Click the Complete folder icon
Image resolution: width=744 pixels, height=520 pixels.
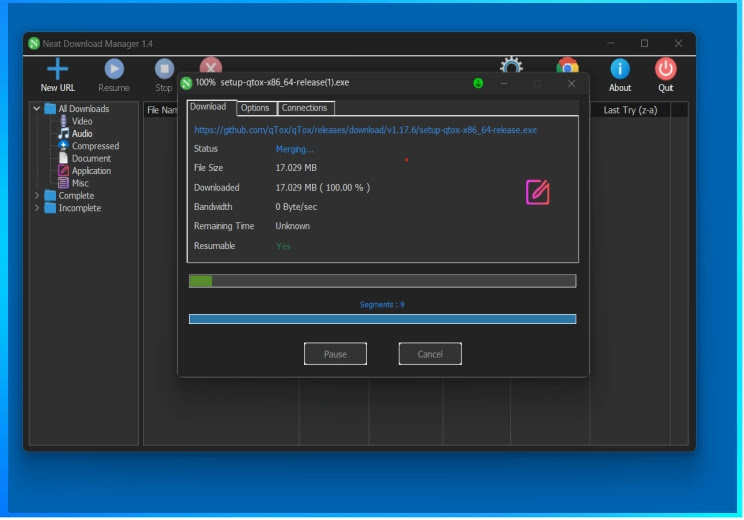pos(50,195)
